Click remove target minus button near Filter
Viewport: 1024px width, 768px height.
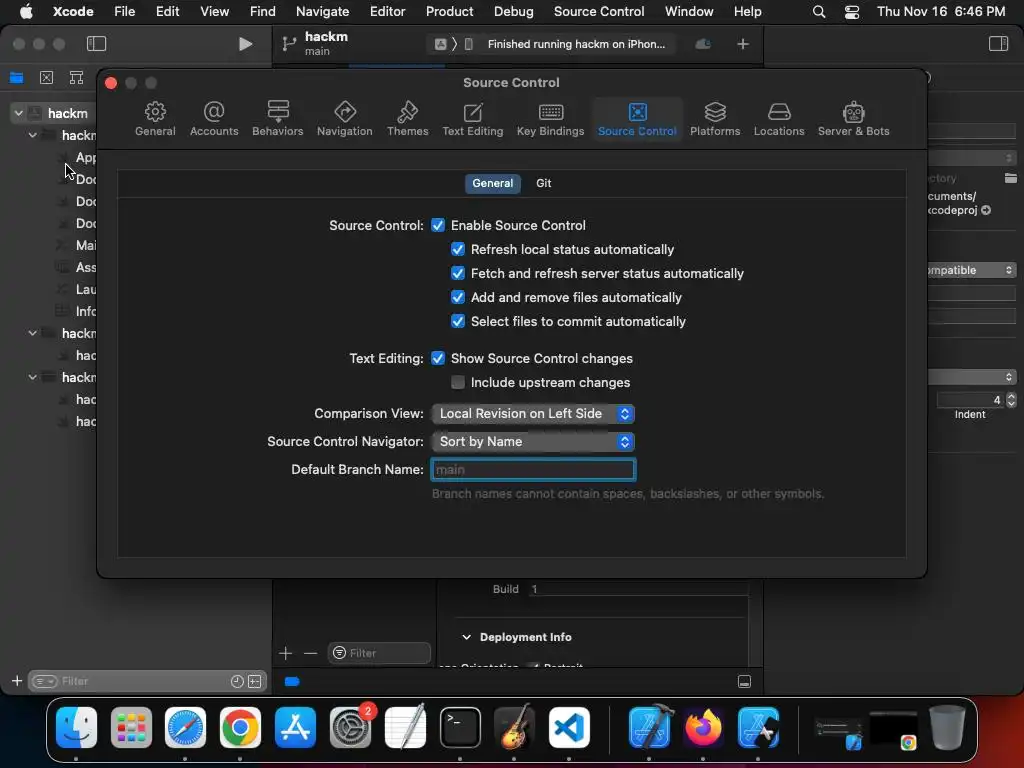(310, 653)
